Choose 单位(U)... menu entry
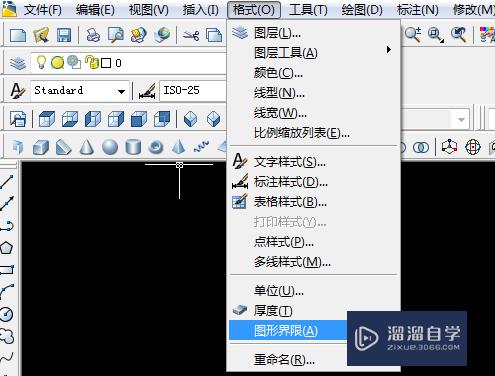This screenshot has width=495, height=376. point(313,291)
